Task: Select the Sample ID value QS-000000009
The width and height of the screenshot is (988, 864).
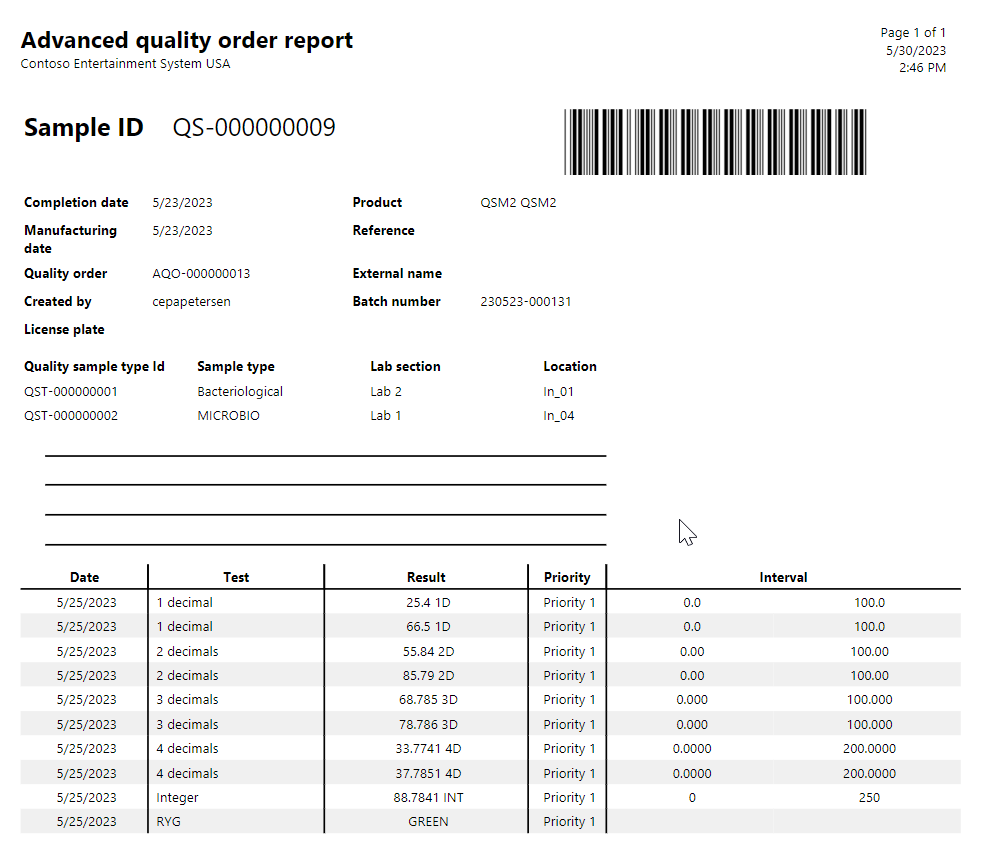Action: 253,127
